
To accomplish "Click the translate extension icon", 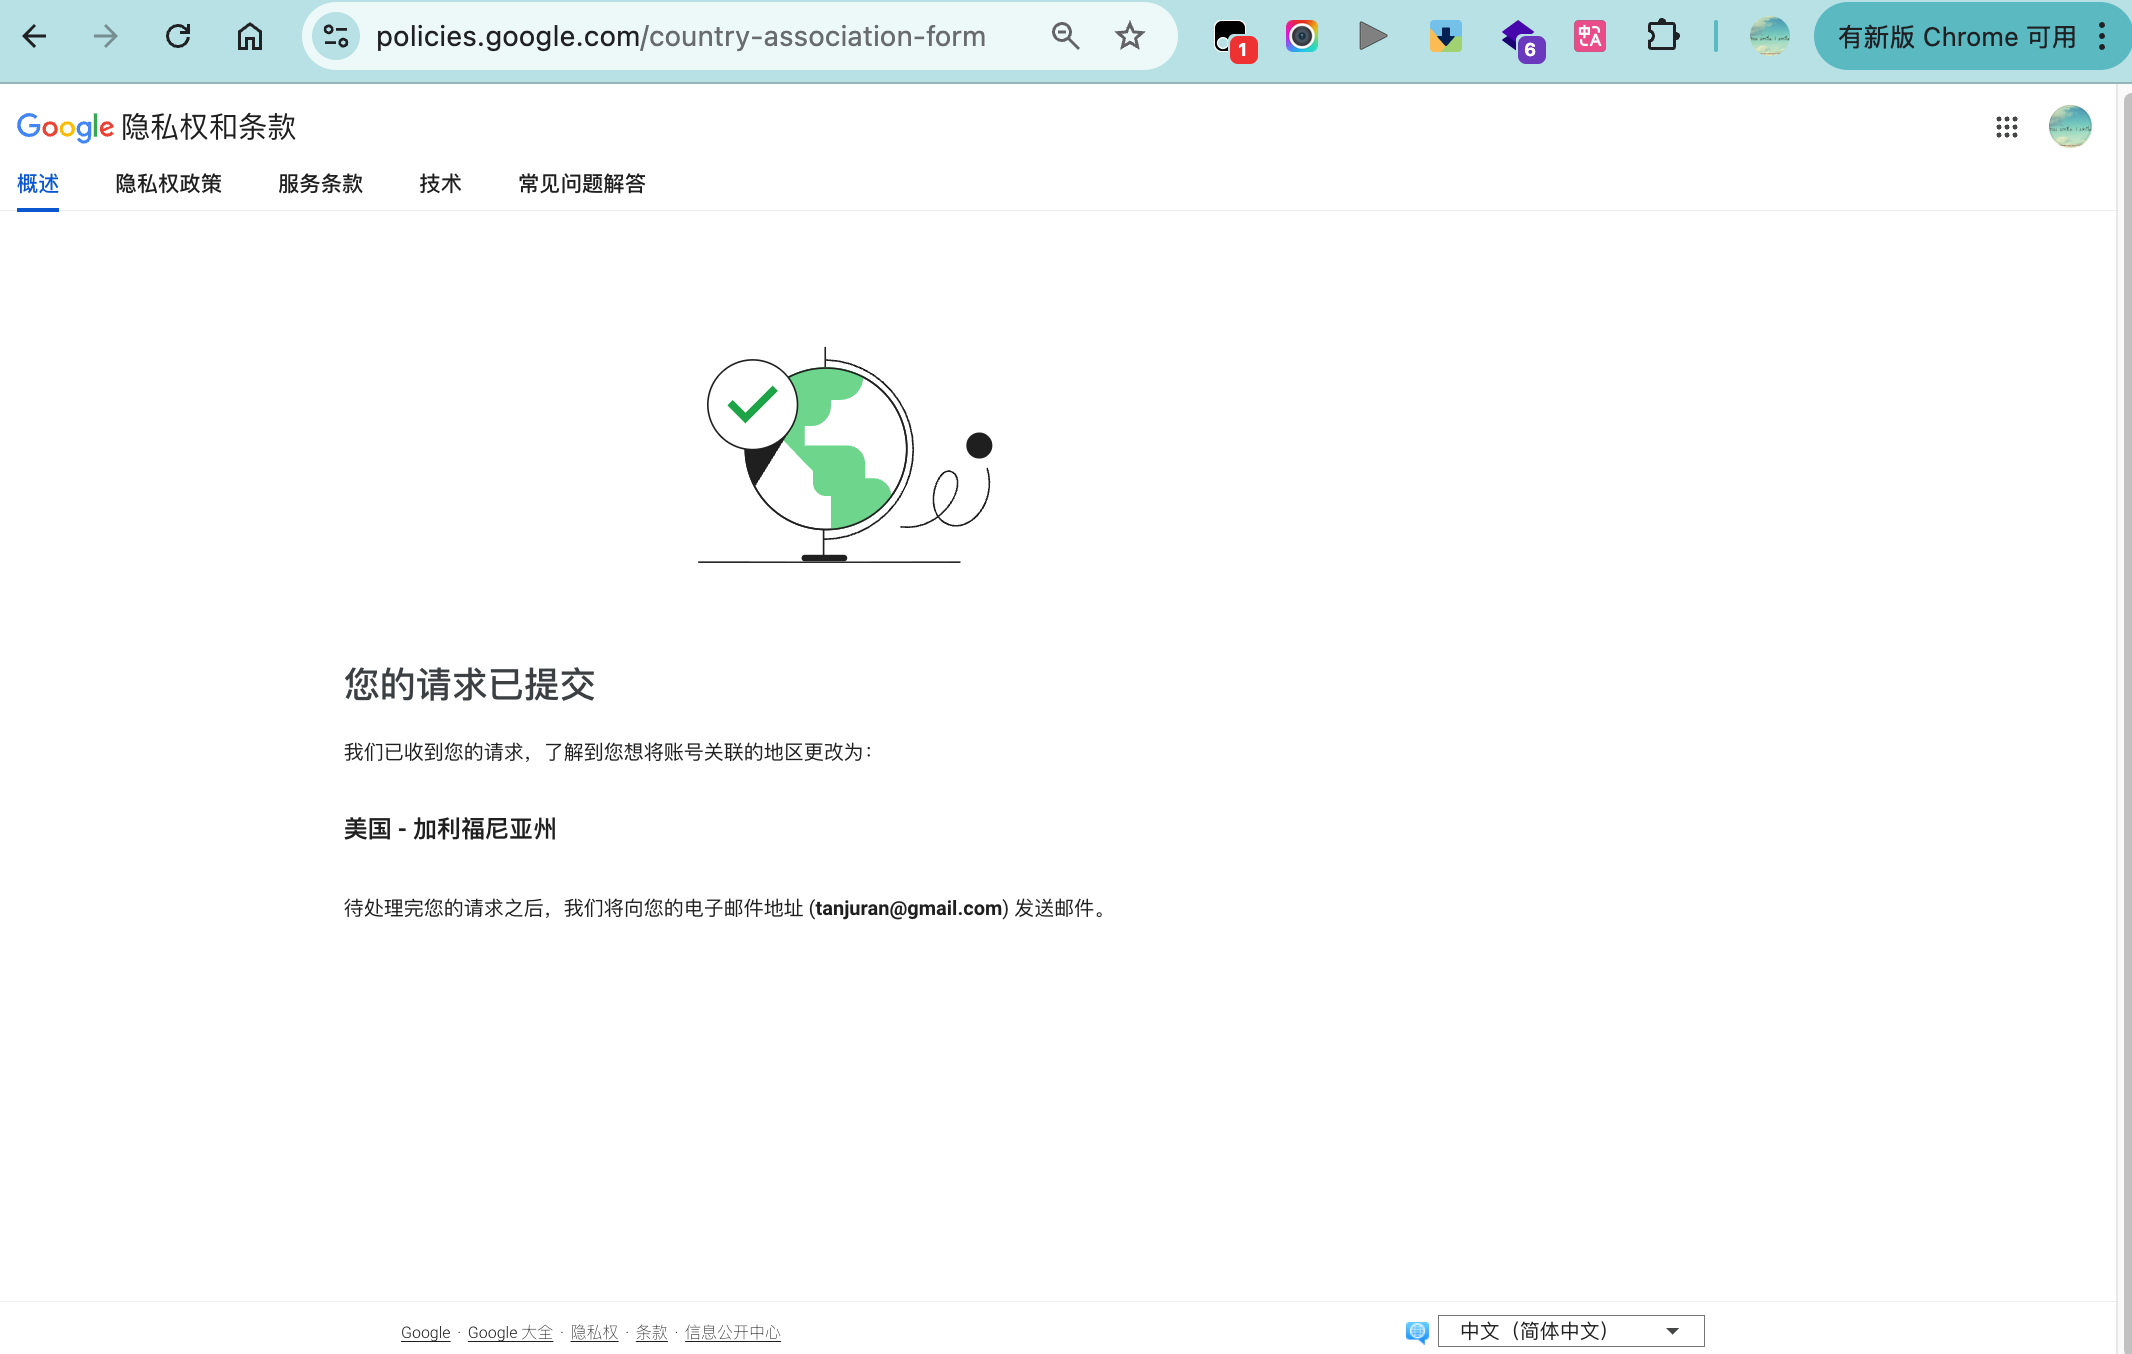I will coord(1589,37).
